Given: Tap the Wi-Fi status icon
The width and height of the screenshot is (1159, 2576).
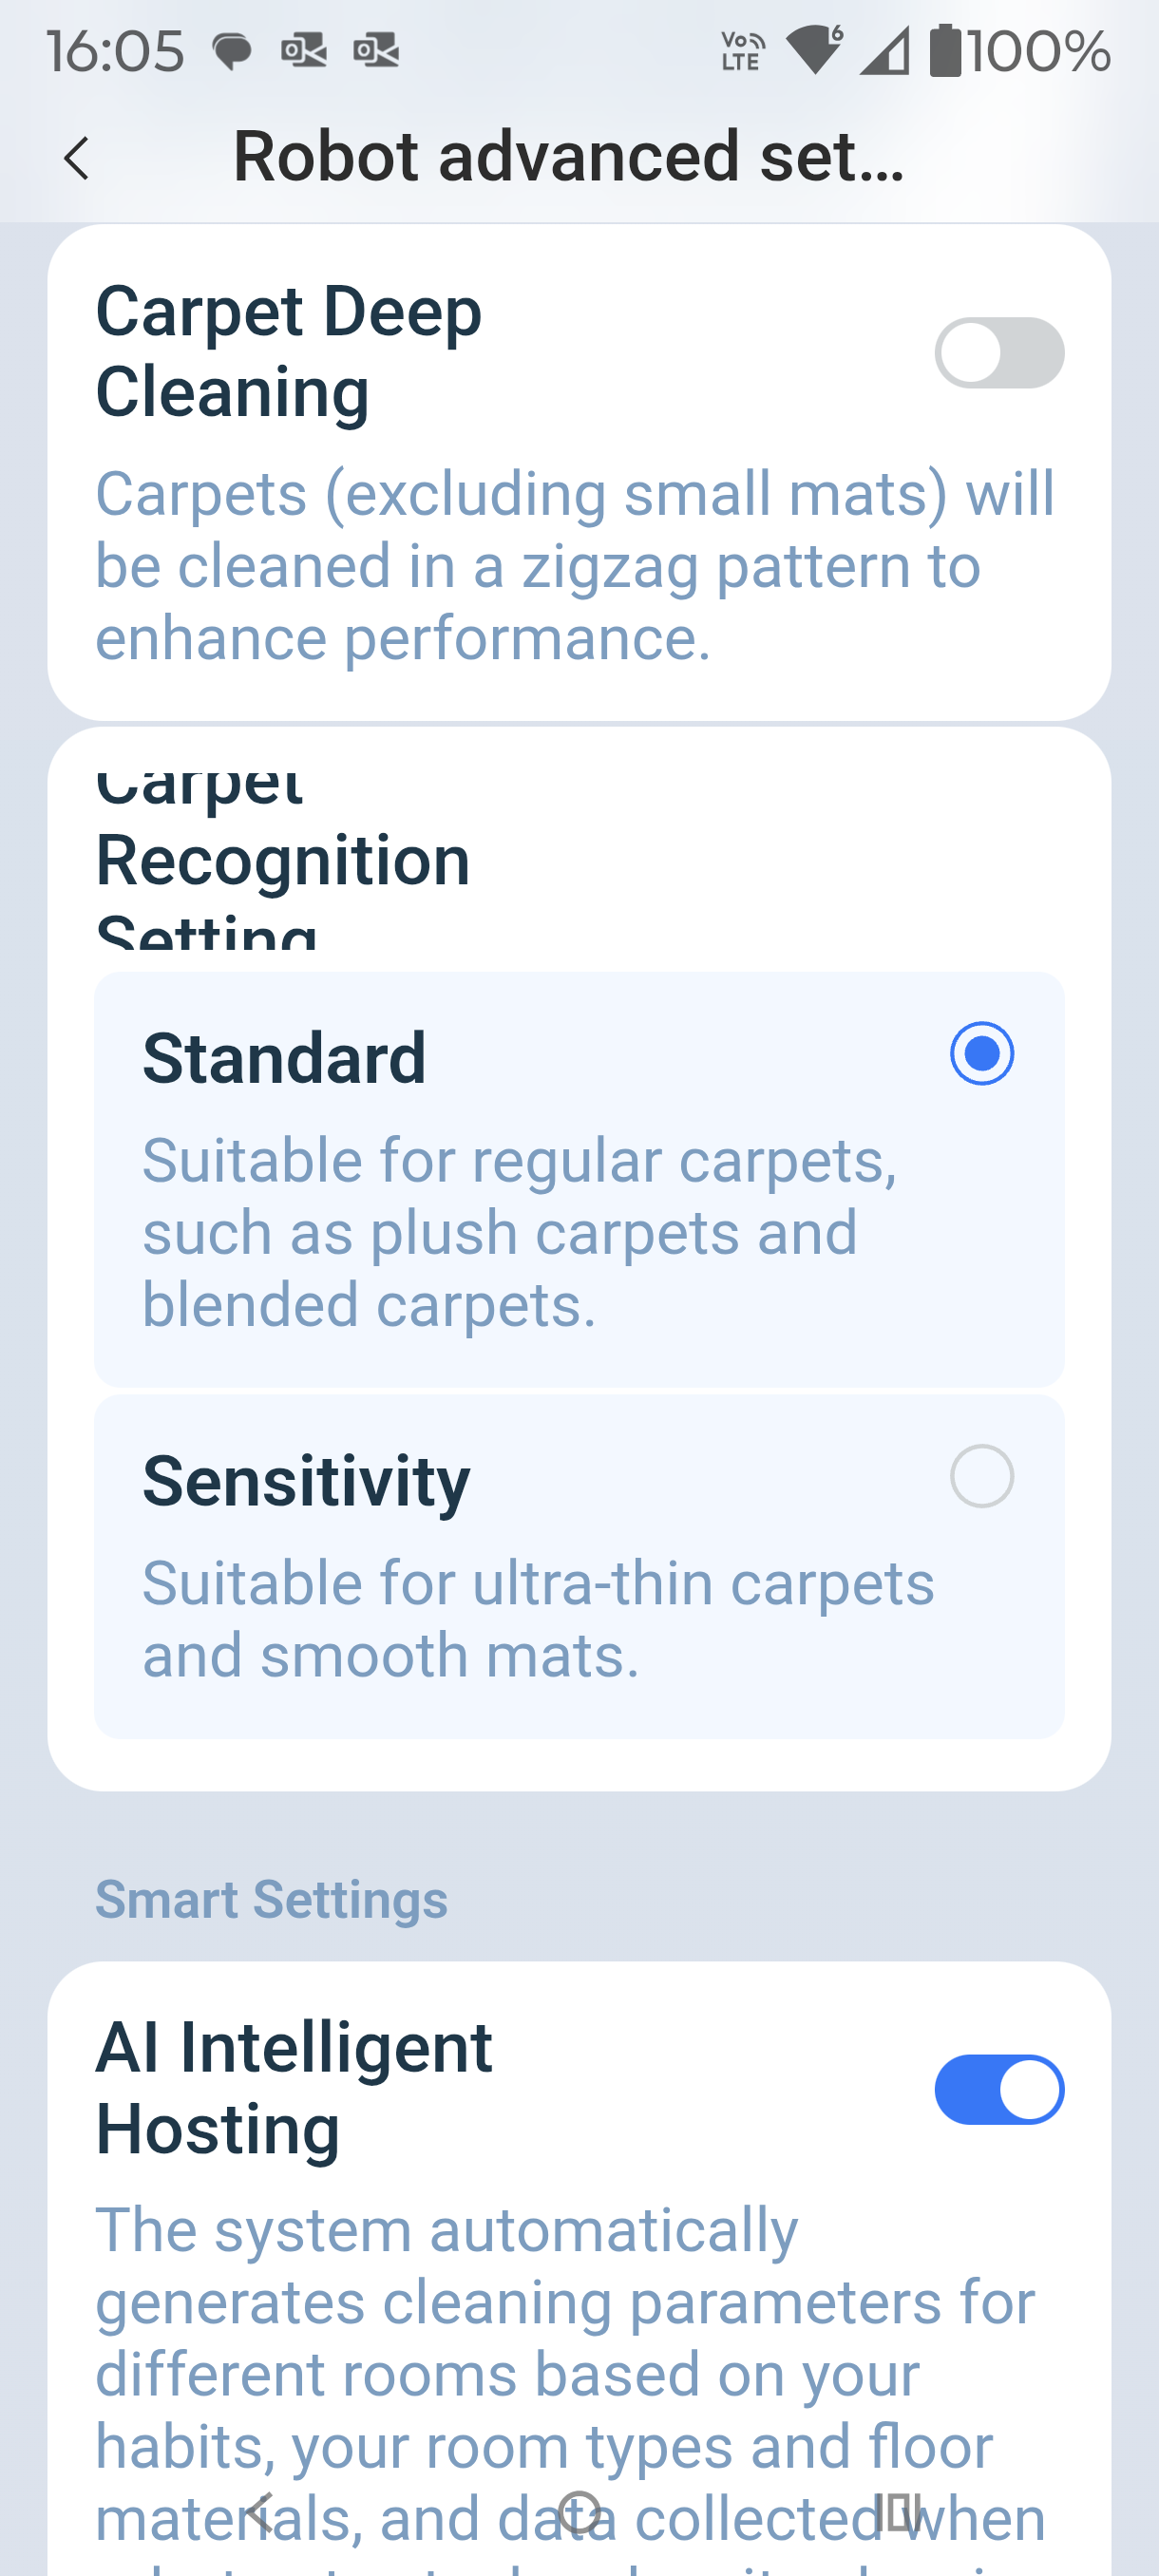Looking at the screenshot, I should click(815, 50).
